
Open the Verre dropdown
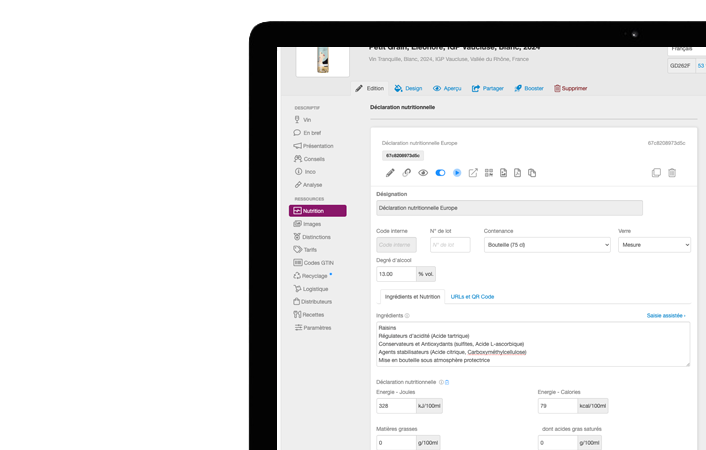click(654, 245)
